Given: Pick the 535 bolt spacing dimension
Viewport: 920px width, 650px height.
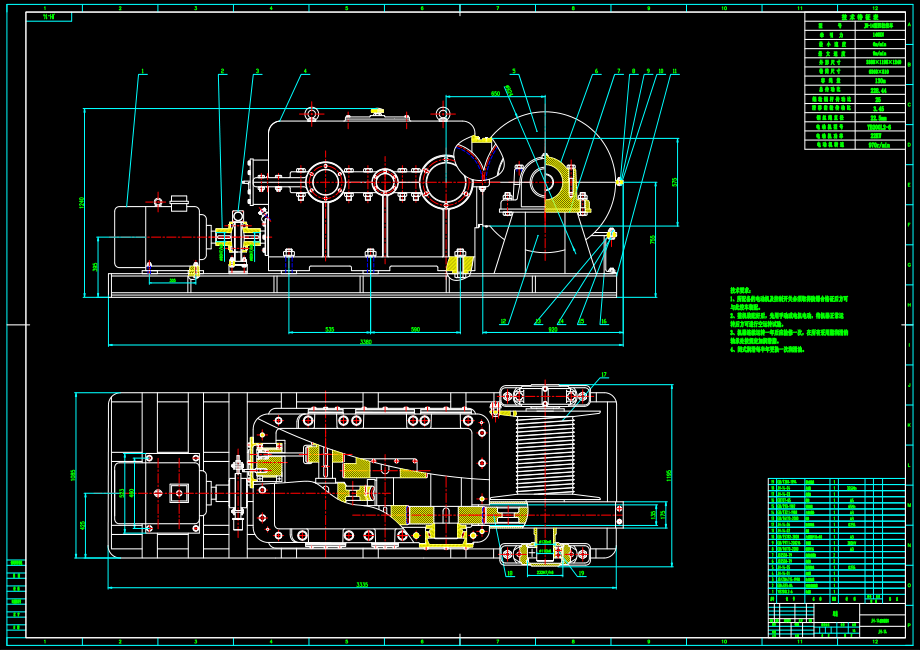Looking at the screenshot, I should pos(330,329).
